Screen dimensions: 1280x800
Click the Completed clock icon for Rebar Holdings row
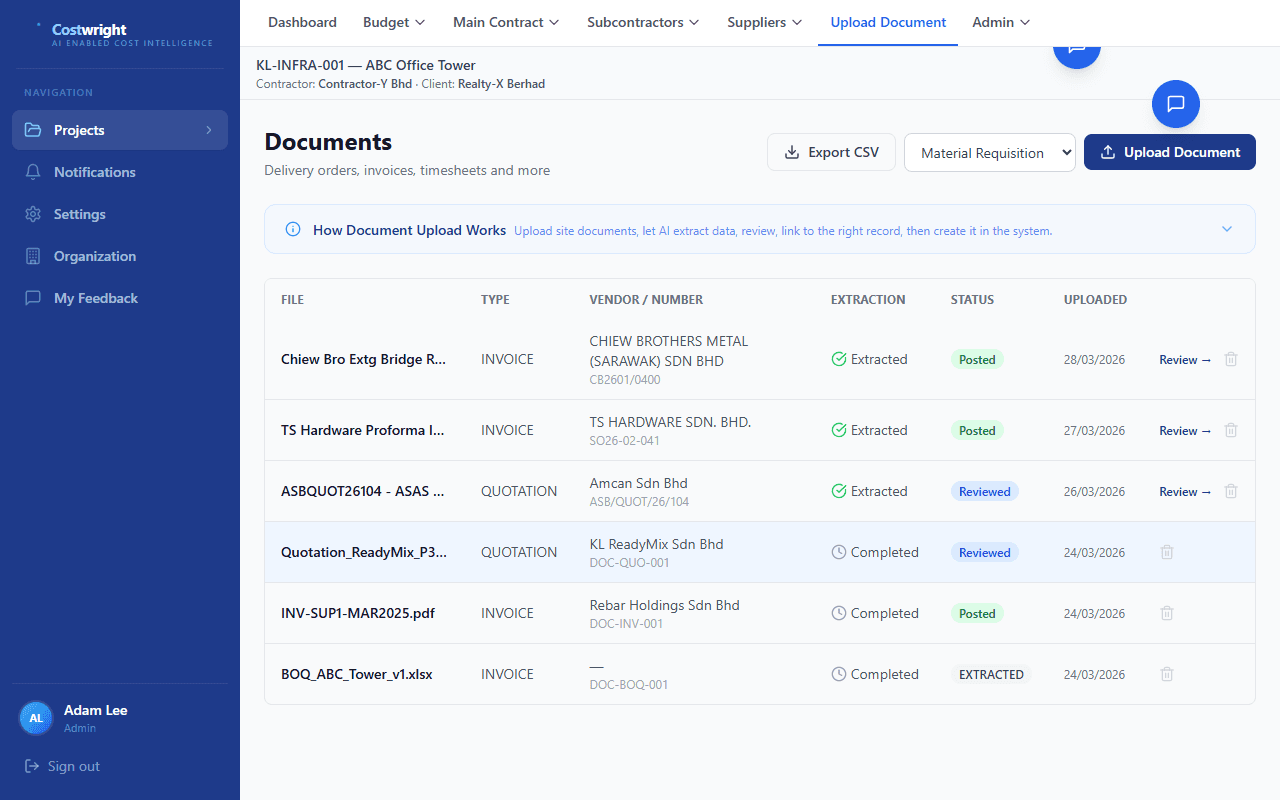pyautogui.click(x=839, y=613)
